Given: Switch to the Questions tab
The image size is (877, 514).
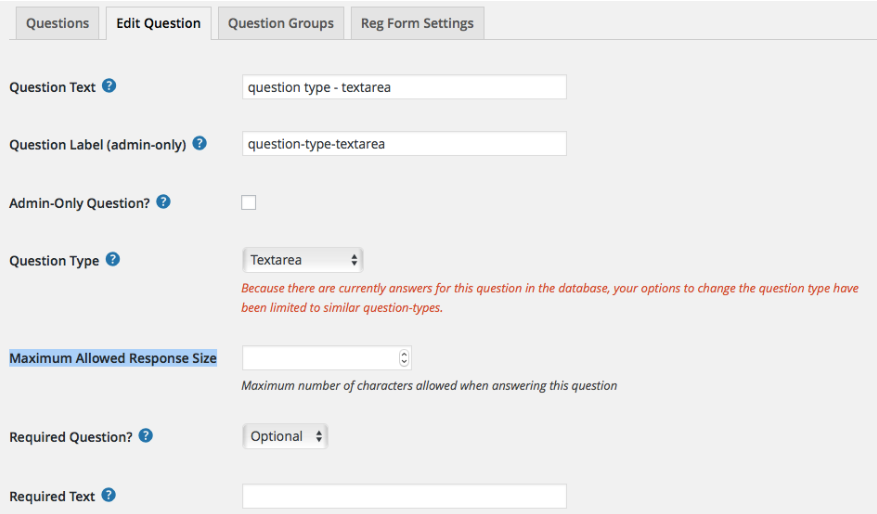Looking at the screenshot, I should tap(57, 23).
